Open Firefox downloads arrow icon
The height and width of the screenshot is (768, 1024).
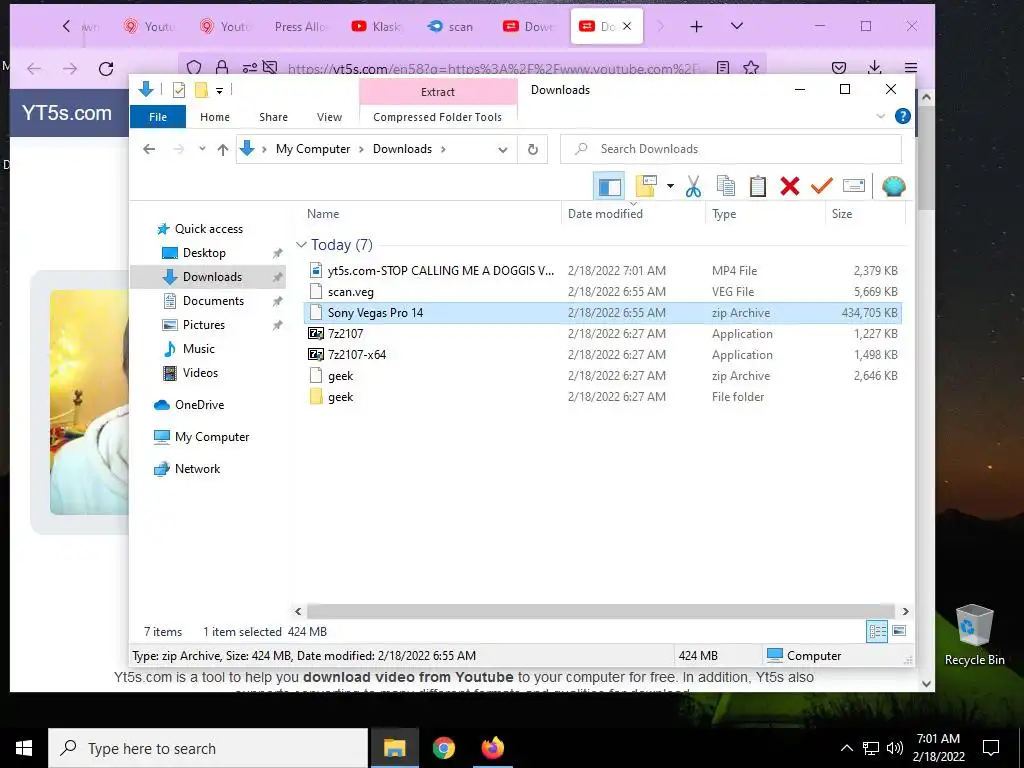click(x=874, y=67)
